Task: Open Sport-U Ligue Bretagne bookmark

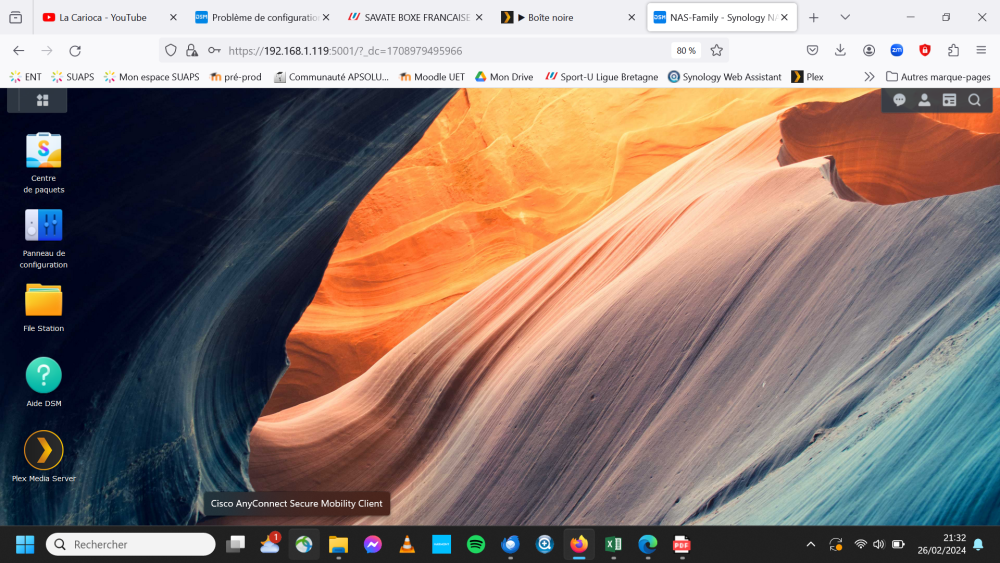Action: pyautogui.click(x=601, y=77)
